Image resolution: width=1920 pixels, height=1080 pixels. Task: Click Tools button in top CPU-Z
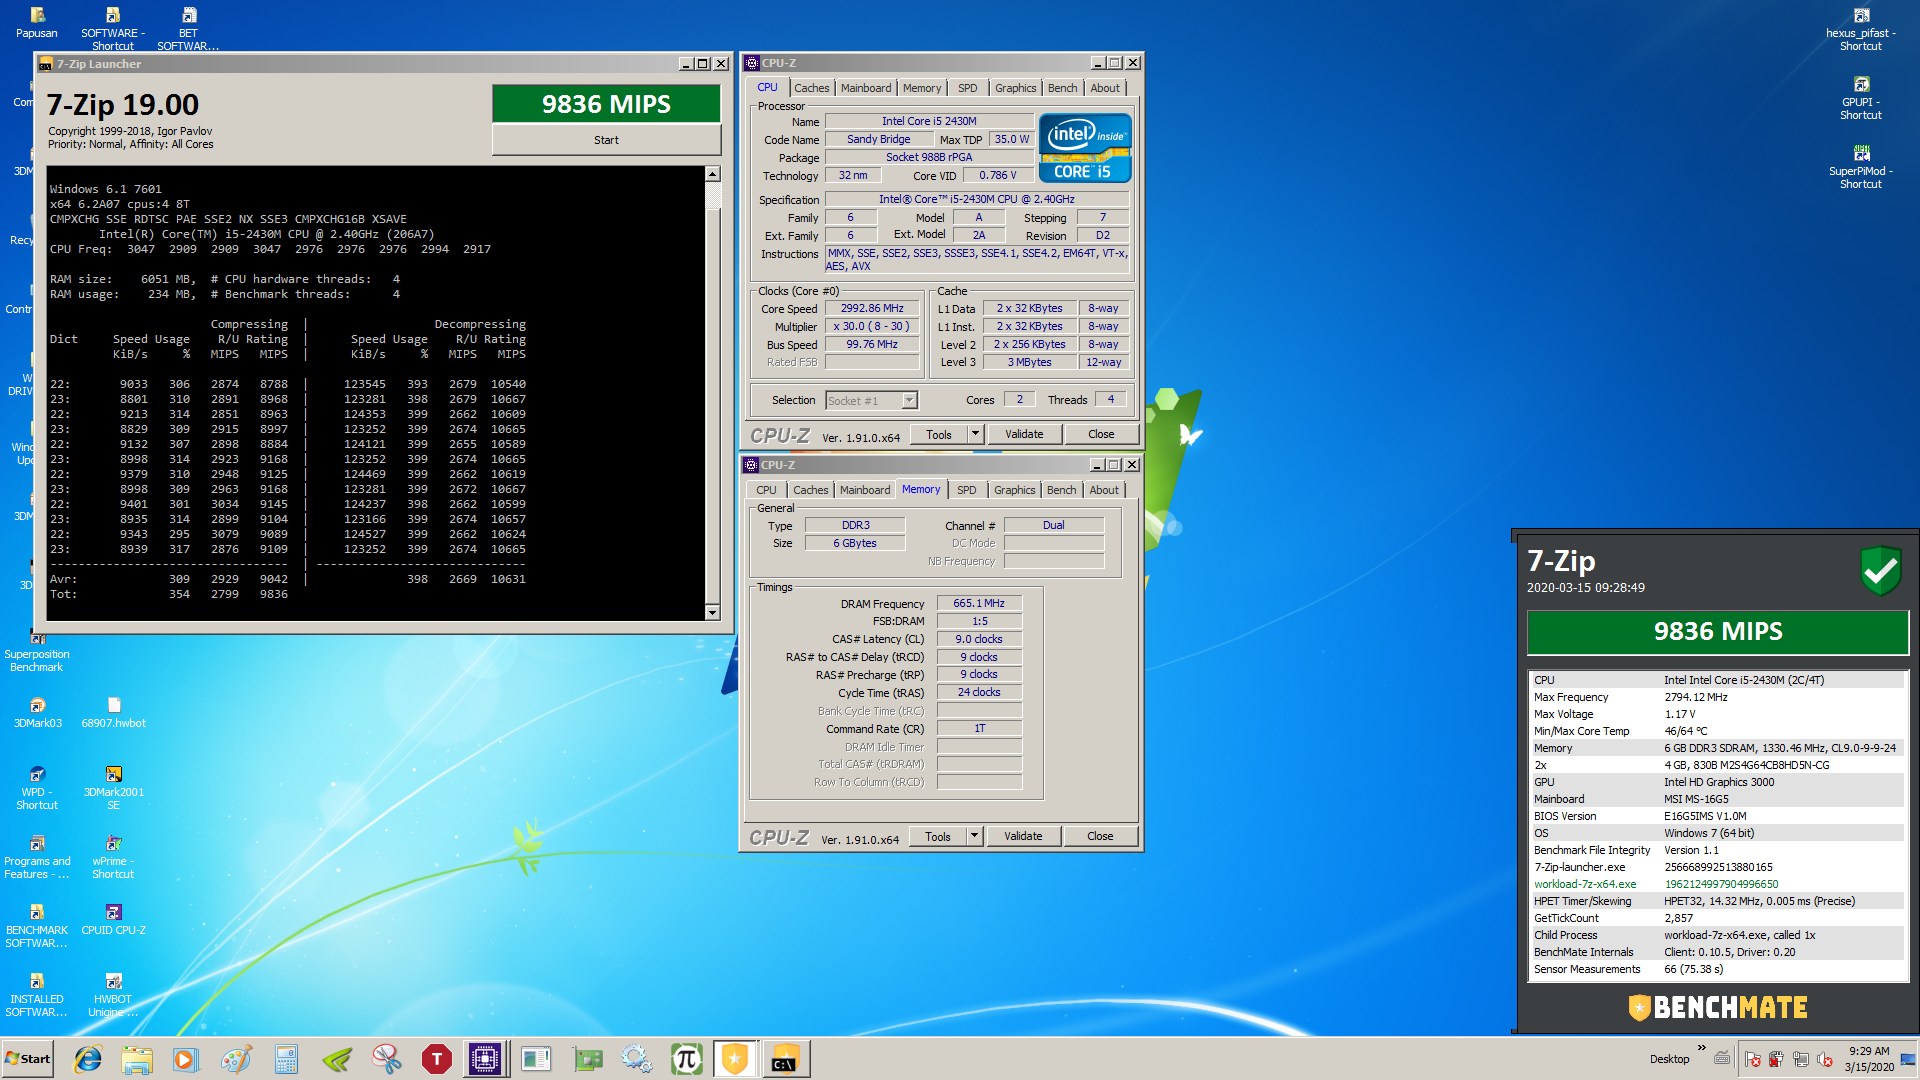pyautogui.click(x=939, y=434)
